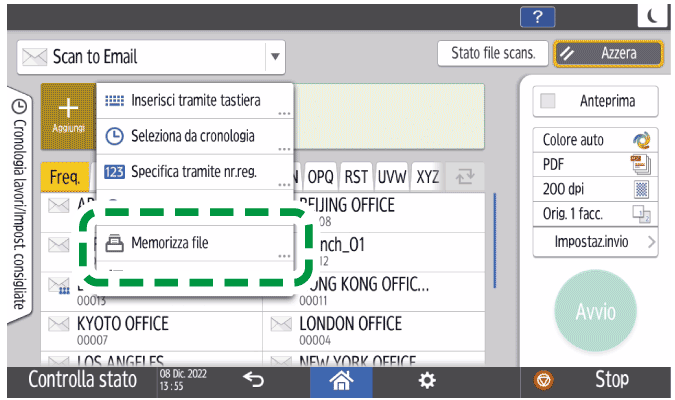Screen dimensions: 675x400
Task: Open the help question mark button
Action: 537,17
